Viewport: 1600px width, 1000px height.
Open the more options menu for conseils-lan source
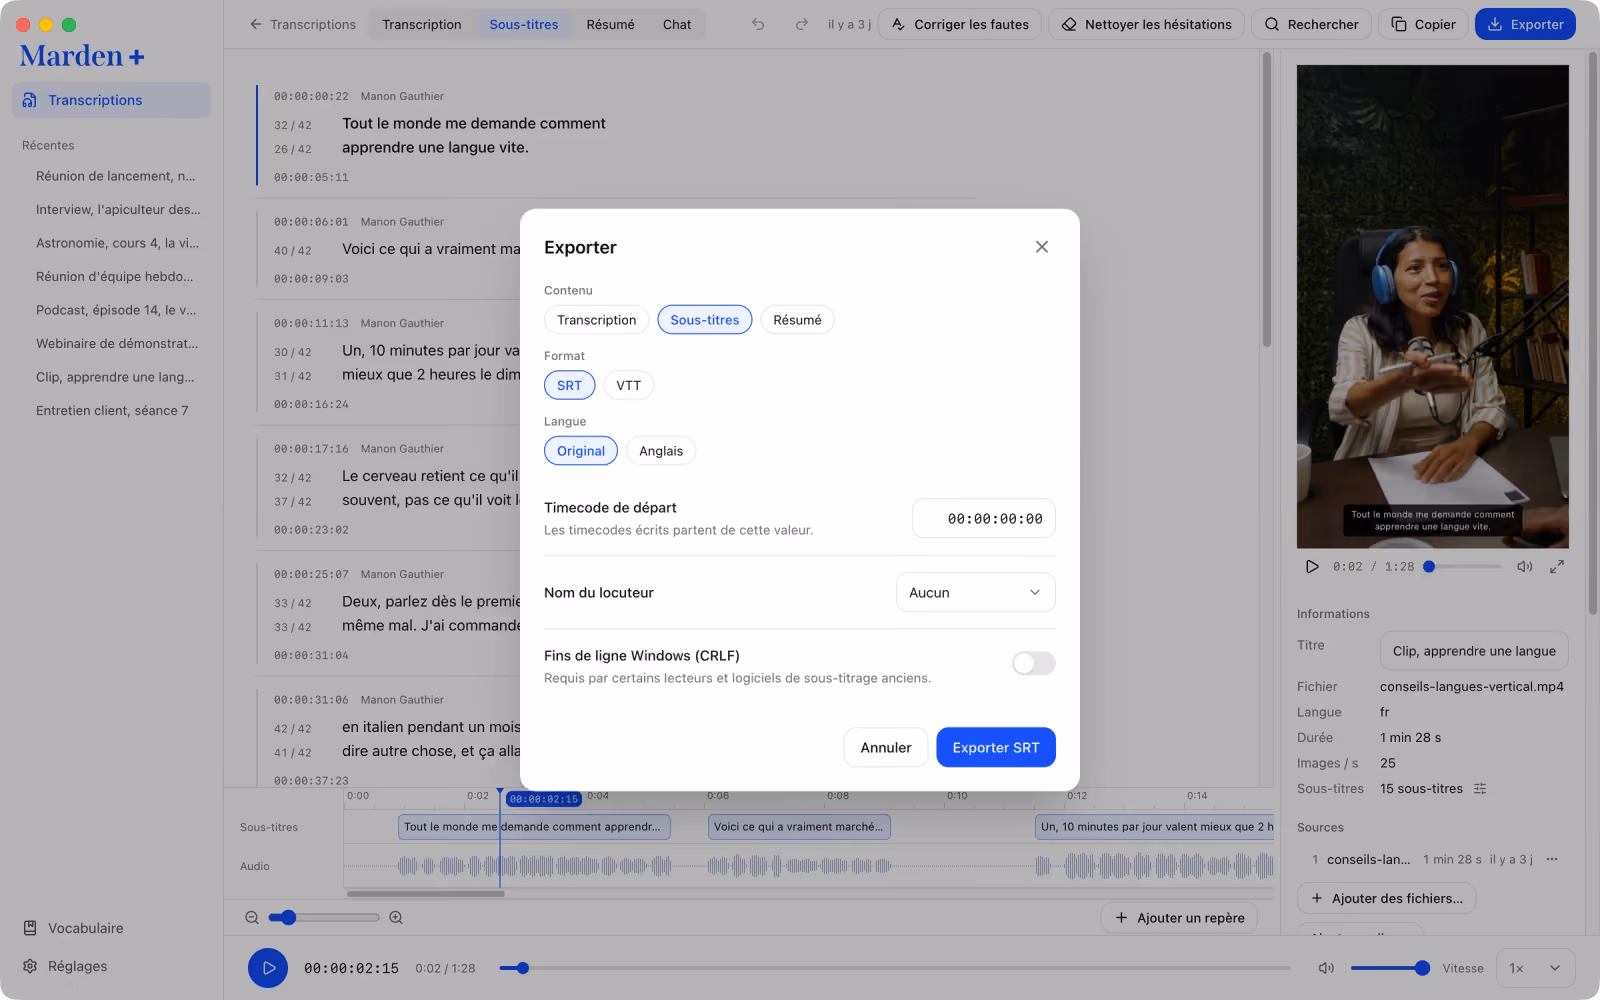[1552, 859]
